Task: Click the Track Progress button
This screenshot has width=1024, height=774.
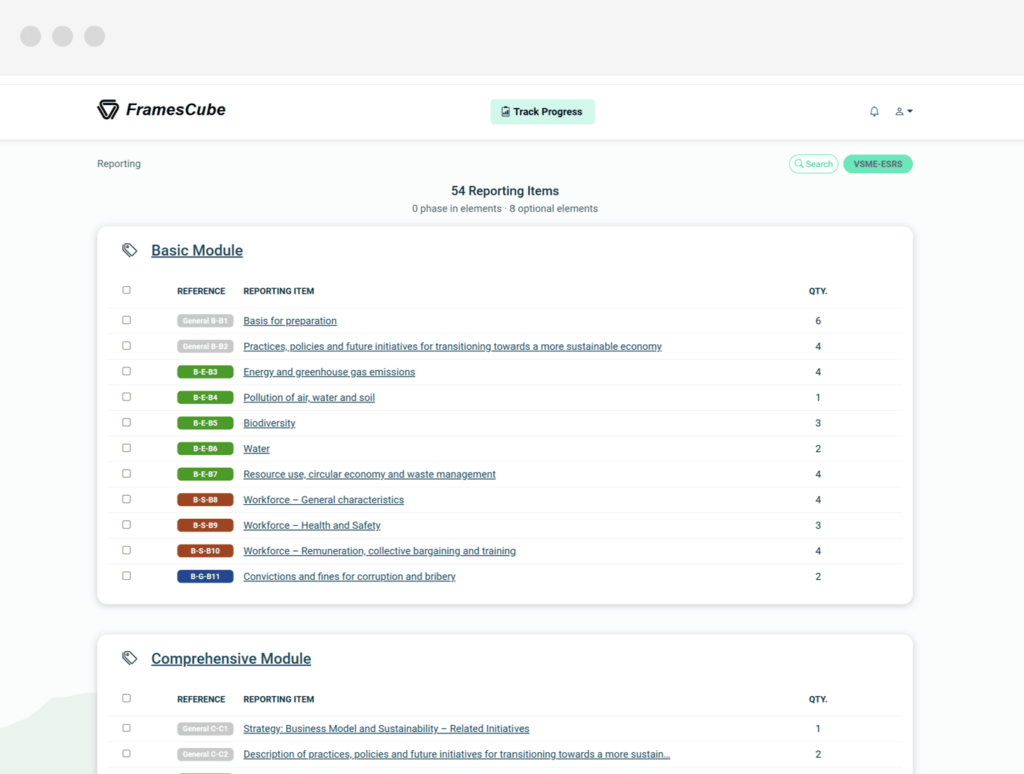Action: point(542,112)
